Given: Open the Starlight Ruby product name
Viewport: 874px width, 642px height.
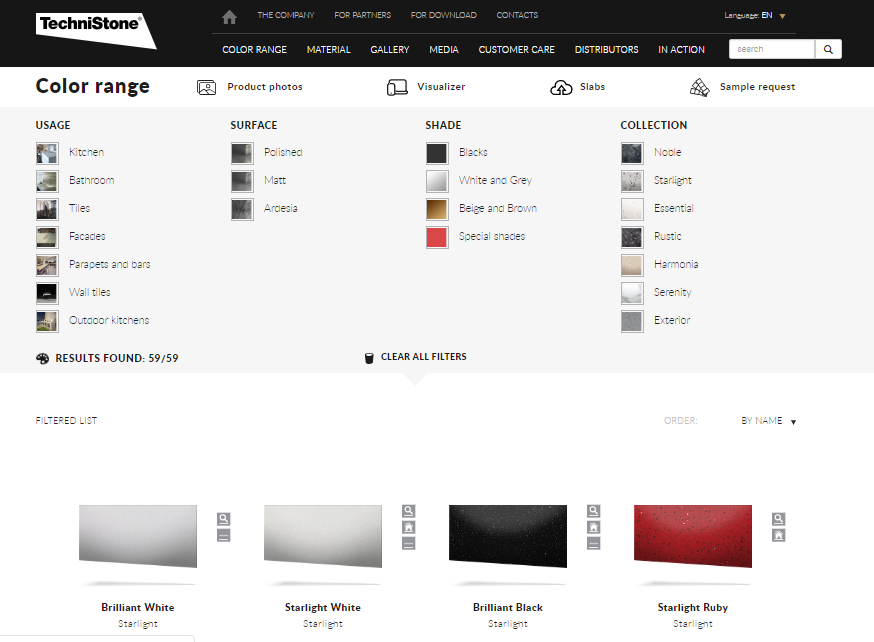Looking at the screenshot, I should pyautogui.click(x=693, y=607).
